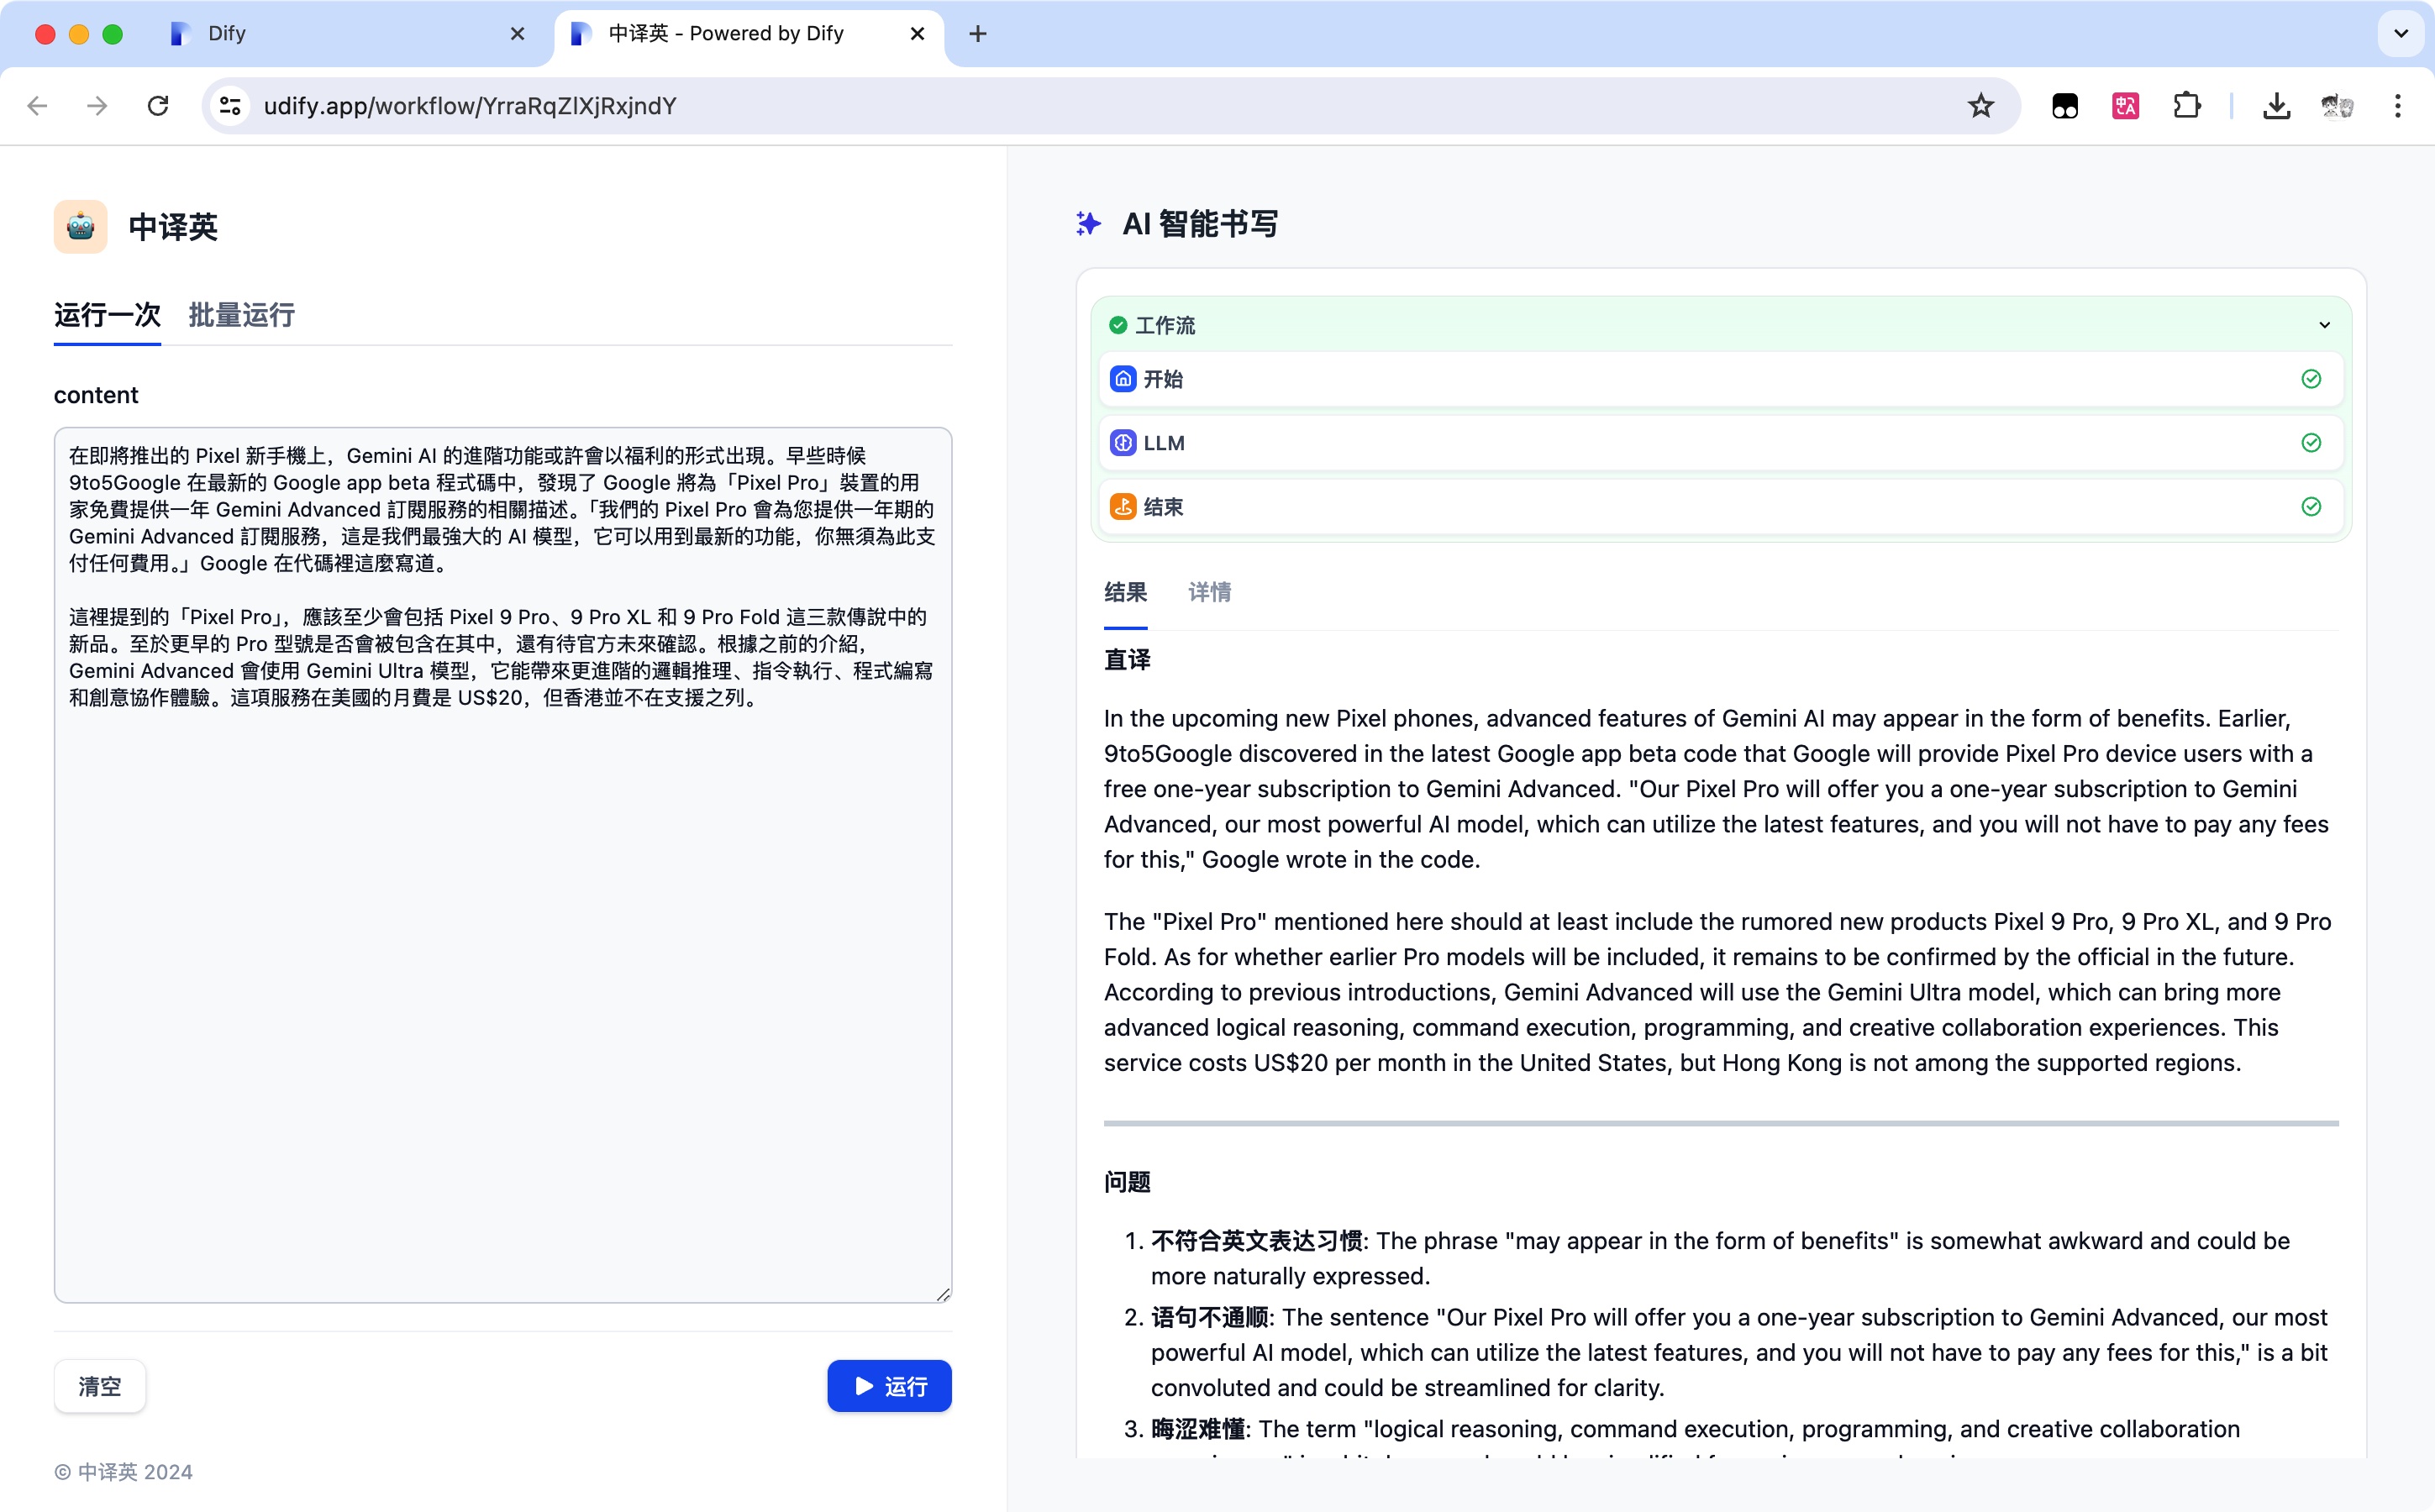Expand the 结束 node row
This screenshot has height=1512, width=2435.
point(1720,507)
